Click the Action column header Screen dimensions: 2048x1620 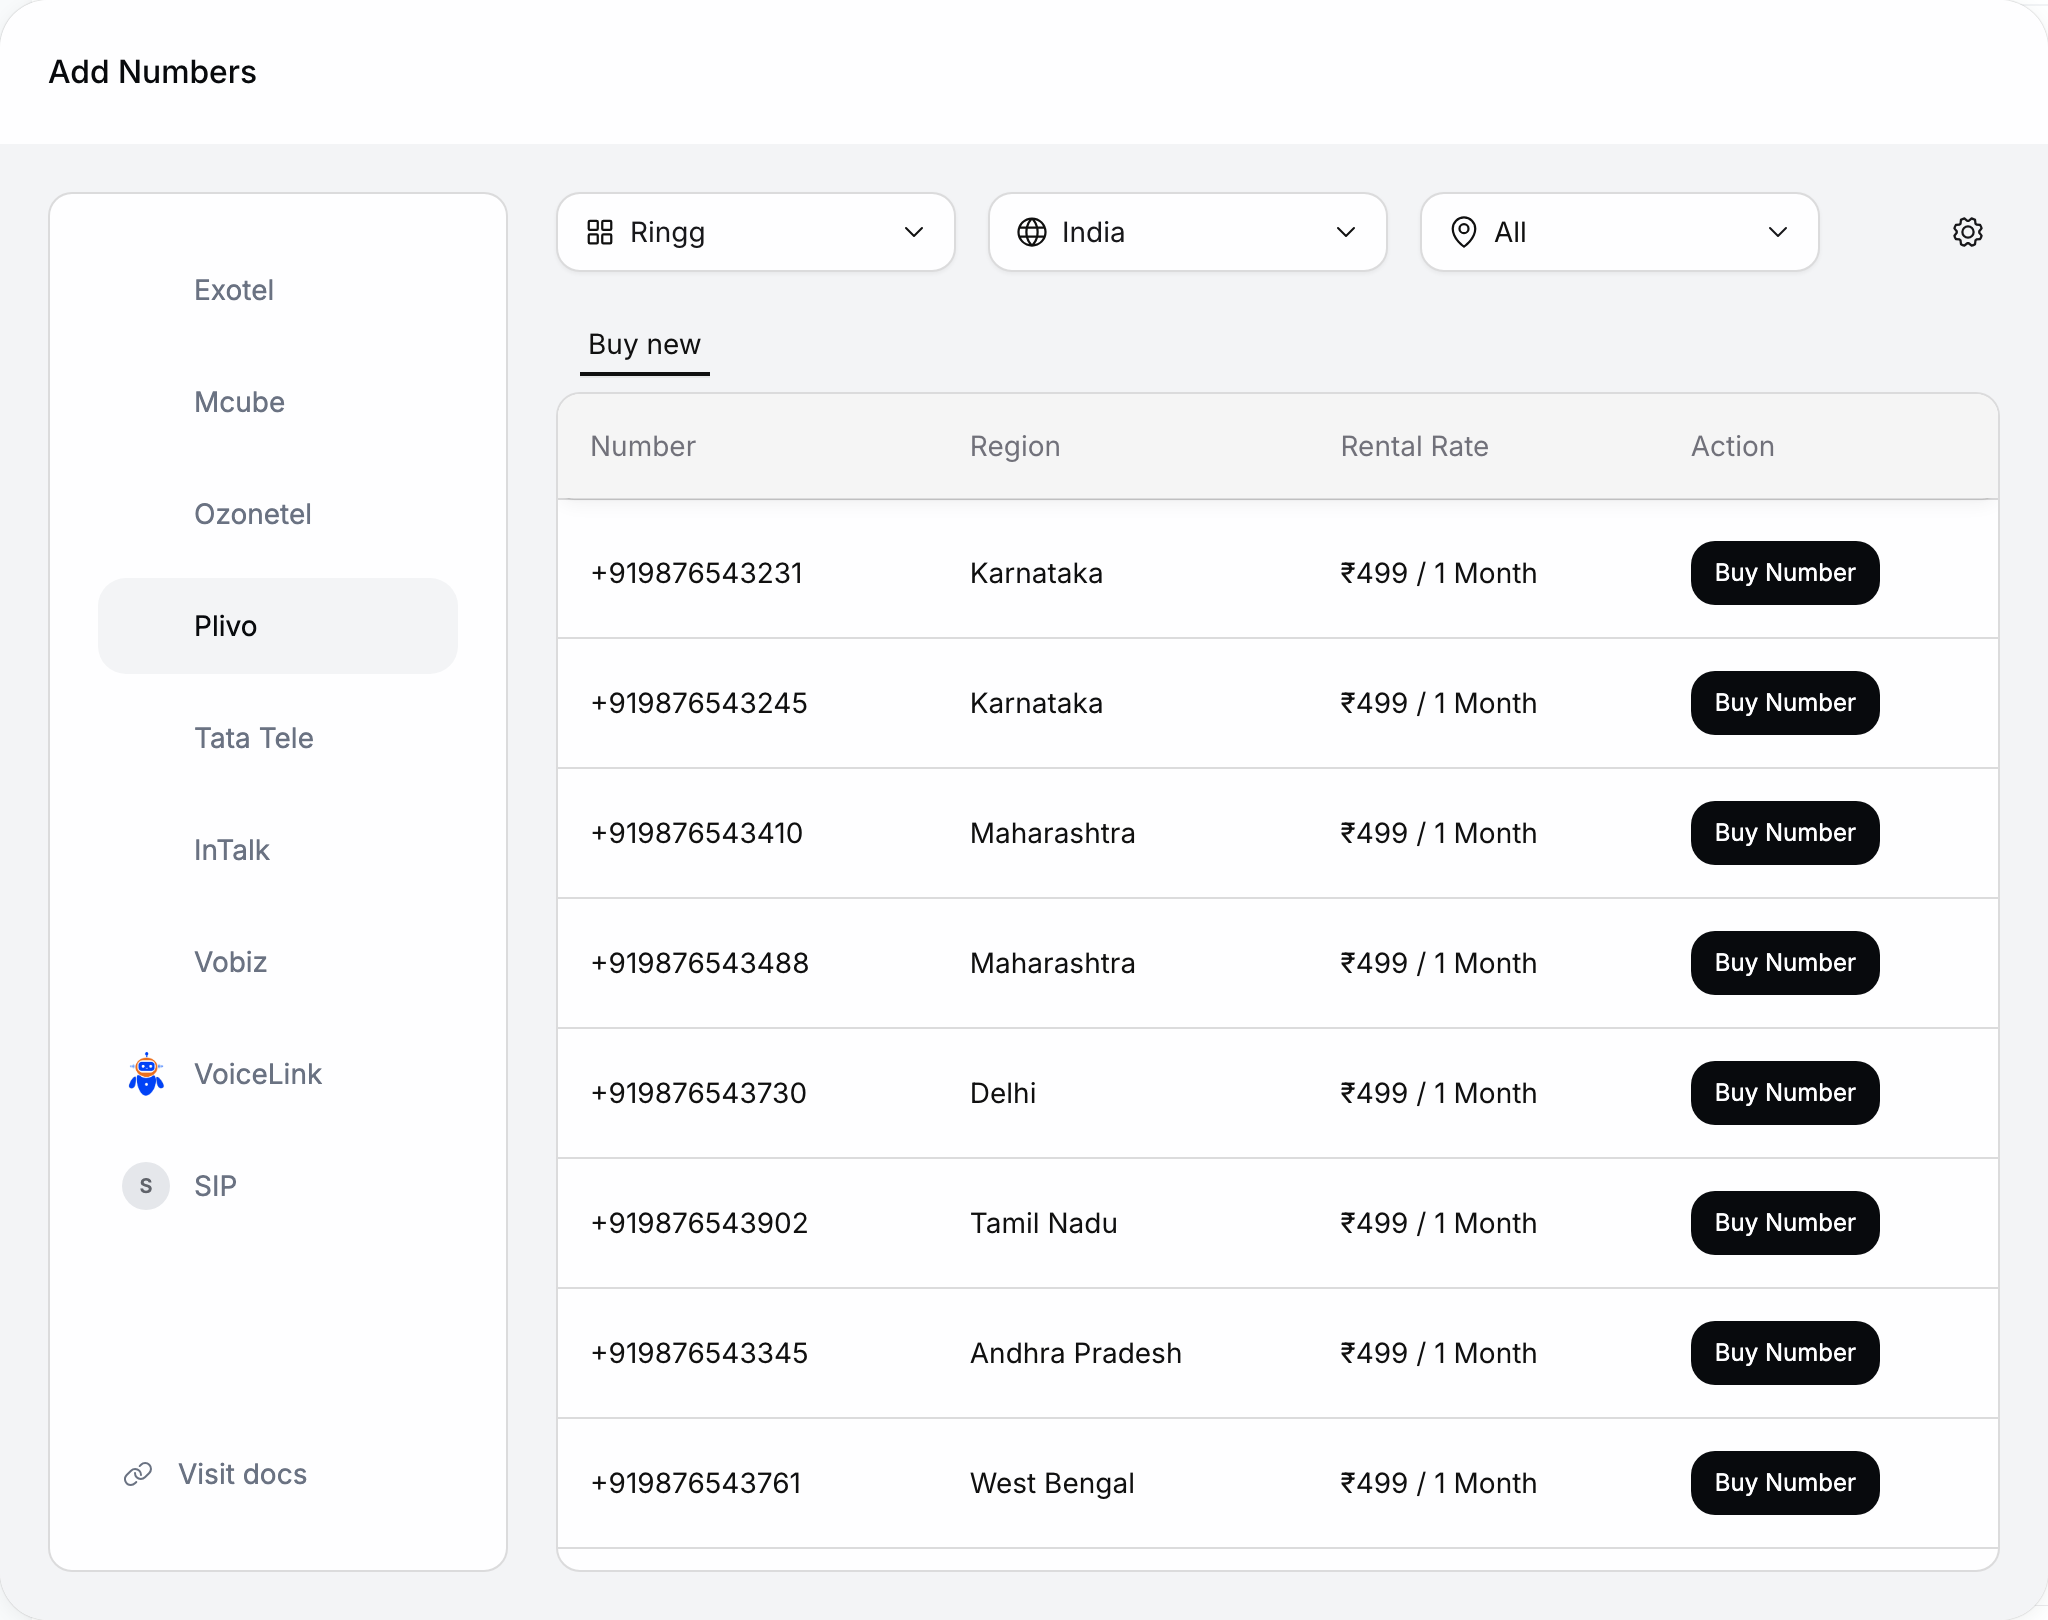point(1733,446)
